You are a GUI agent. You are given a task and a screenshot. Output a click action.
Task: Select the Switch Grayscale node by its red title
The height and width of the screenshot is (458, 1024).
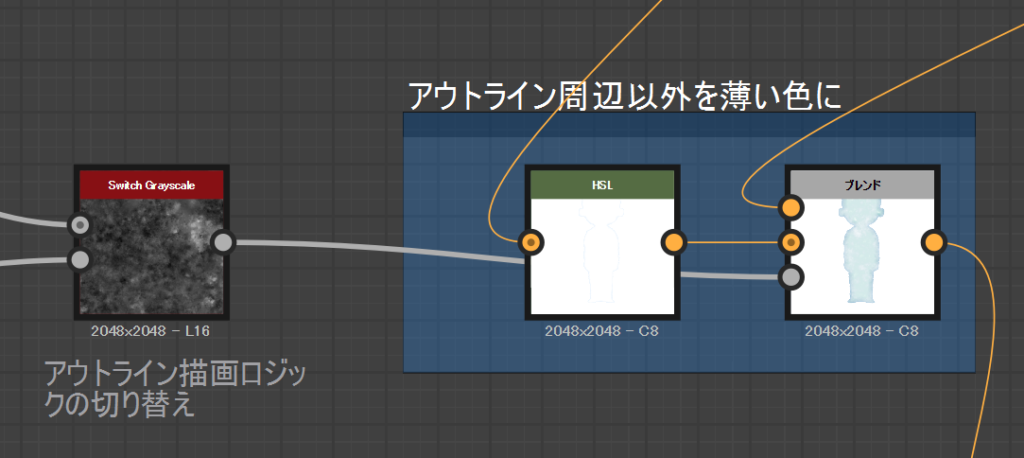coord(152,185)
